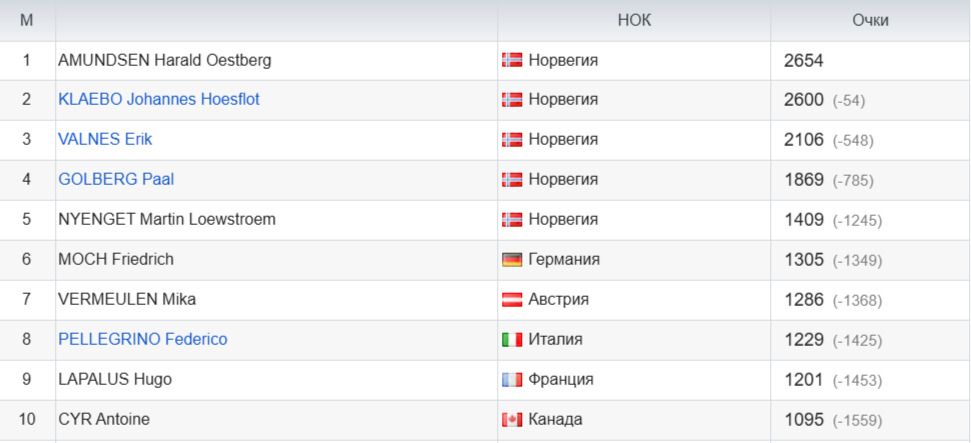This screenshot has width=971, height=443.
Task: Click the Canadian flag next to Канада
Action: click(512, 419)
